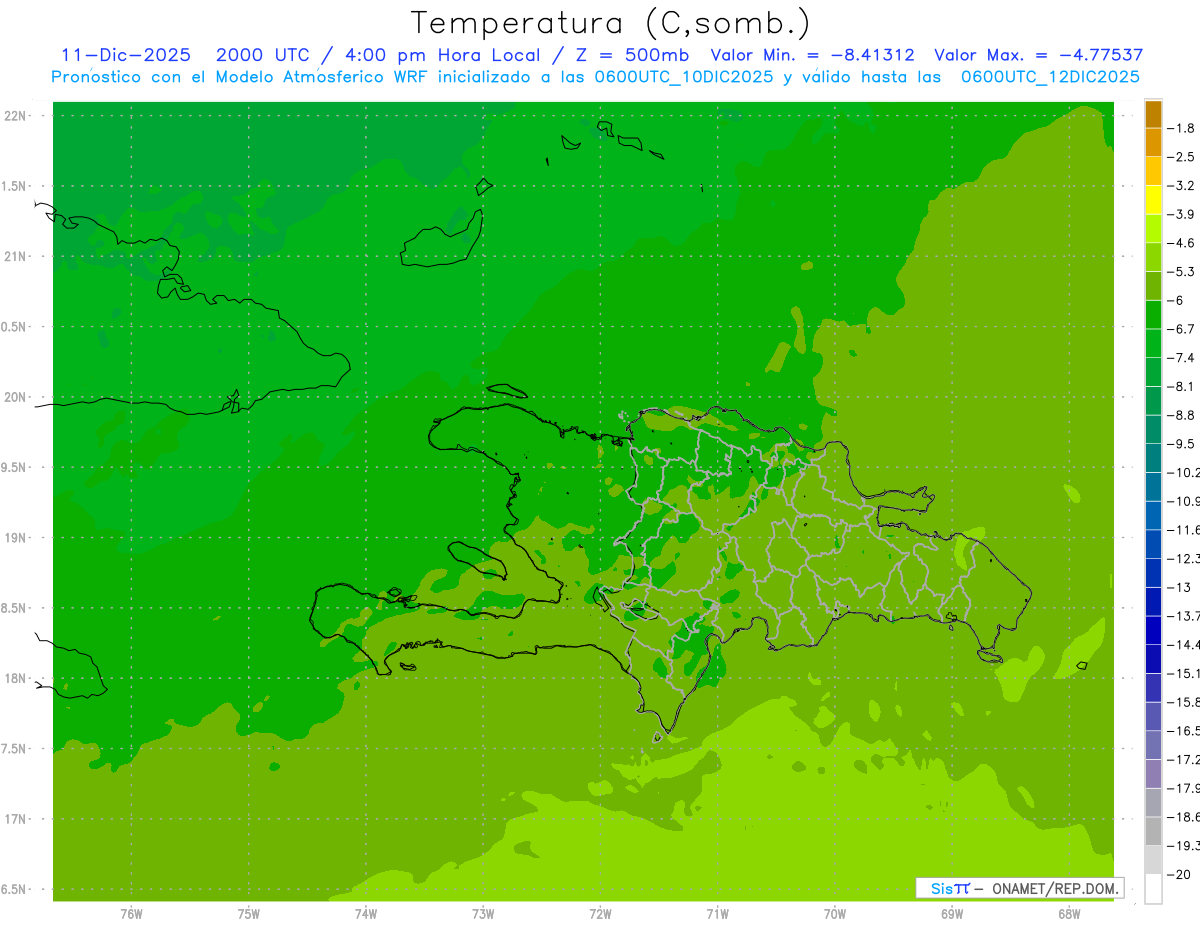
Task: Click the "74W" longitude axis label
Action: (366, 914)
